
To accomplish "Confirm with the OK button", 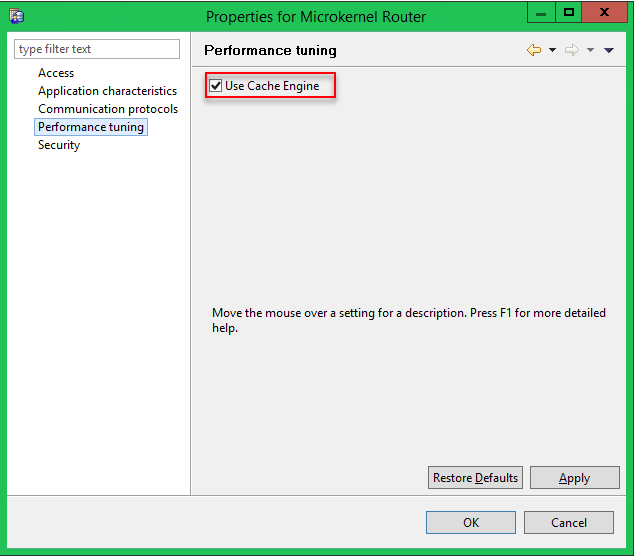I will [x=471, y=522].
